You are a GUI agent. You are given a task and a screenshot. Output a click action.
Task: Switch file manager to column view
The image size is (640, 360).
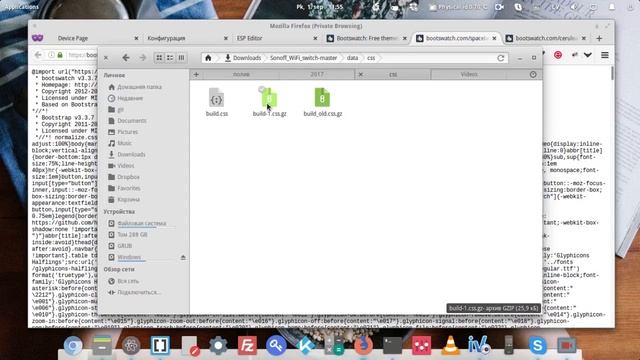181,58
